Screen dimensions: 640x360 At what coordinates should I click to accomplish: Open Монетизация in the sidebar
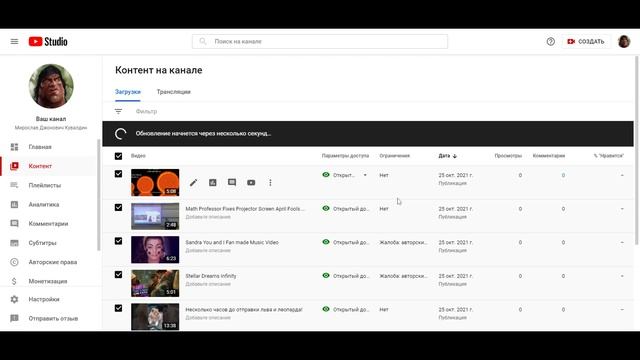click(x=48, y=281)
